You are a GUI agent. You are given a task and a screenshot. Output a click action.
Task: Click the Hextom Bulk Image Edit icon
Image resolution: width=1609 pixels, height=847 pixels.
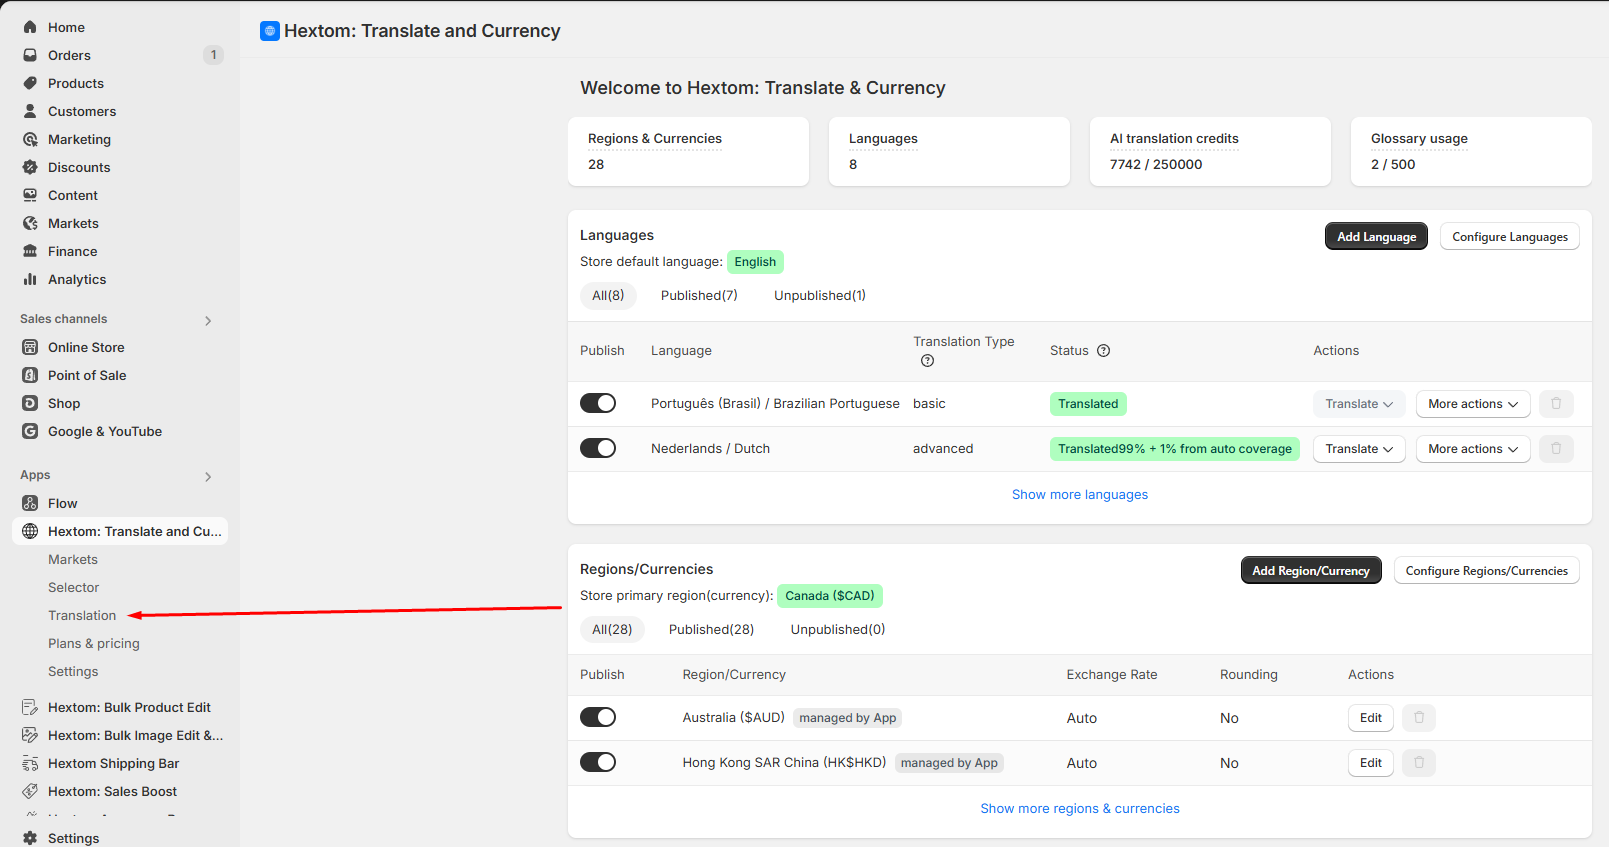(30, 735)
